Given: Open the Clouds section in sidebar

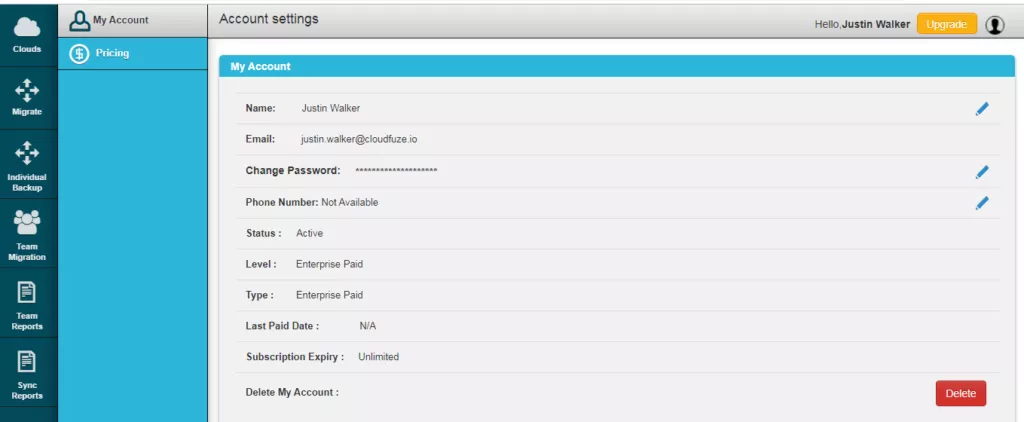Looking at the screenshot, I should click(27, 35).
